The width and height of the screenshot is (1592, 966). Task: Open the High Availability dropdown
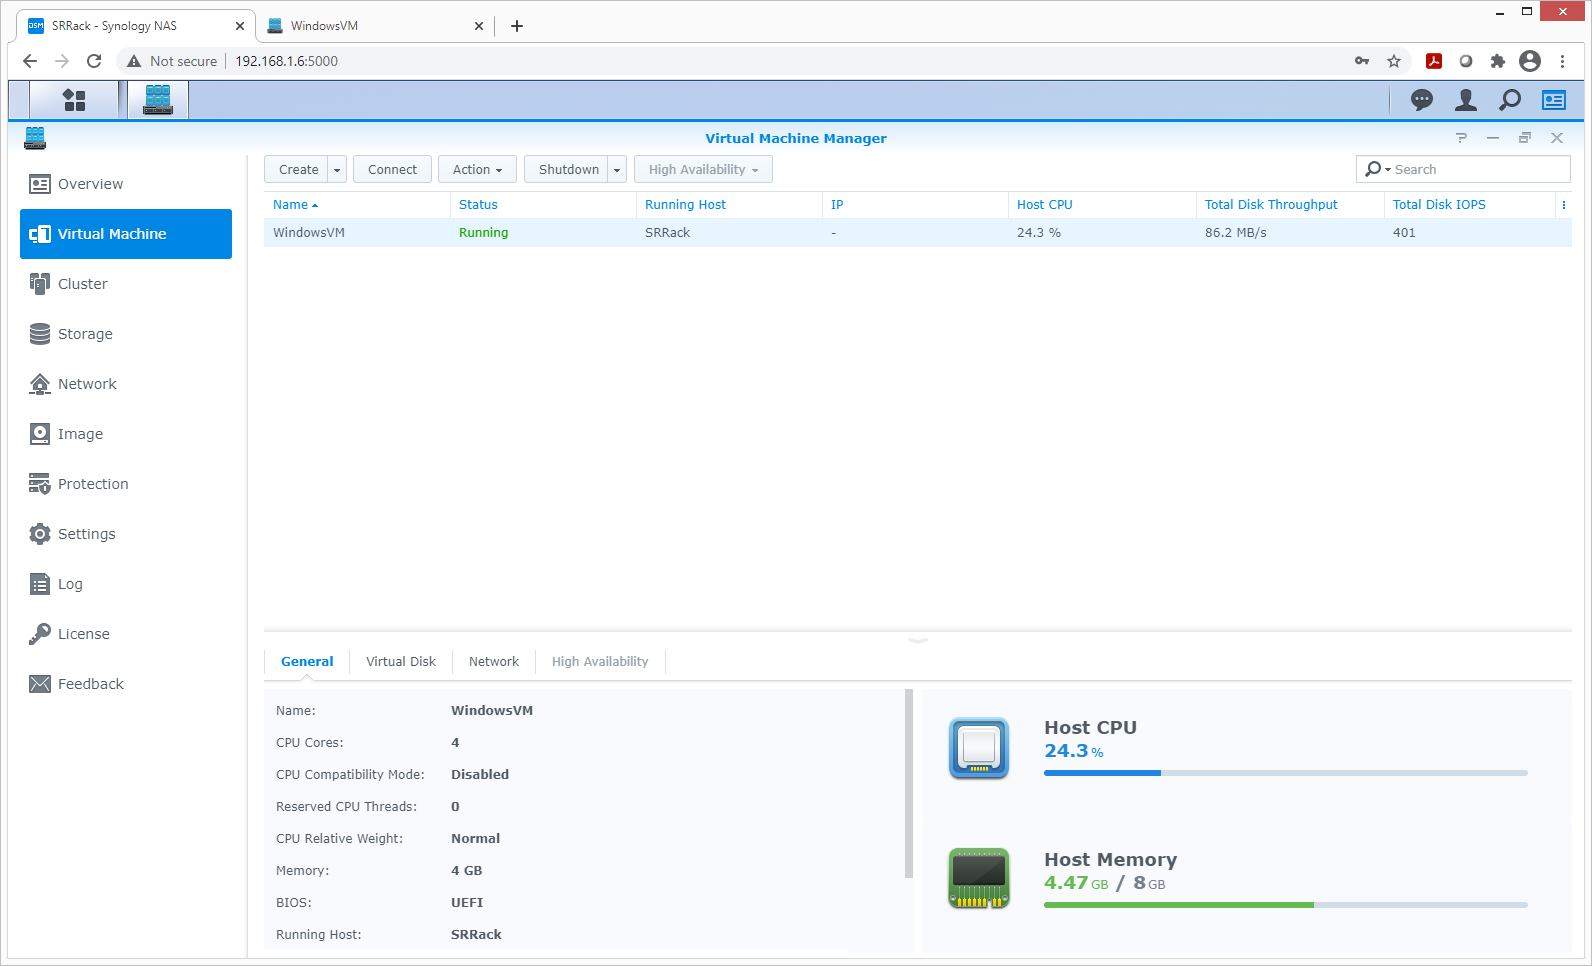pyautogui.click(x=703, y=170)
